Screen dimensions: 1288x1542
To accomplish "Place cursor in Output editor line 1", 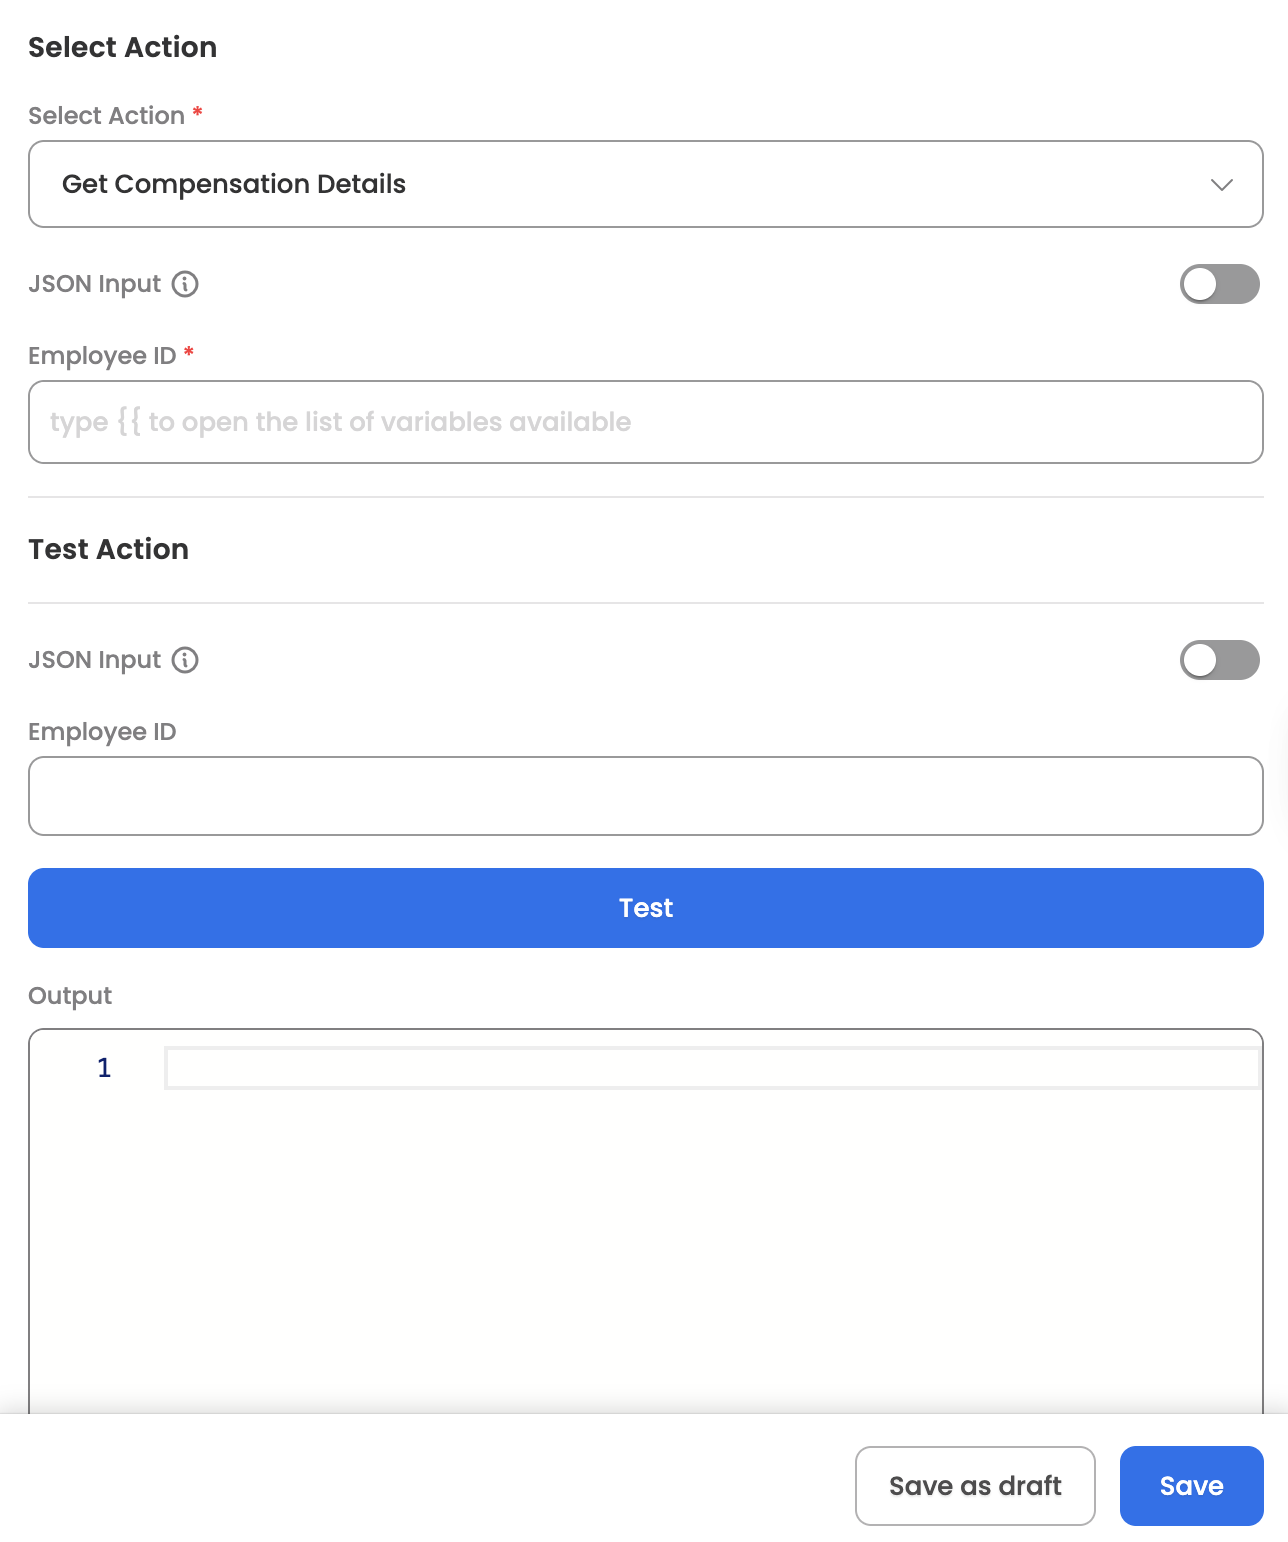I will 712,1068.
